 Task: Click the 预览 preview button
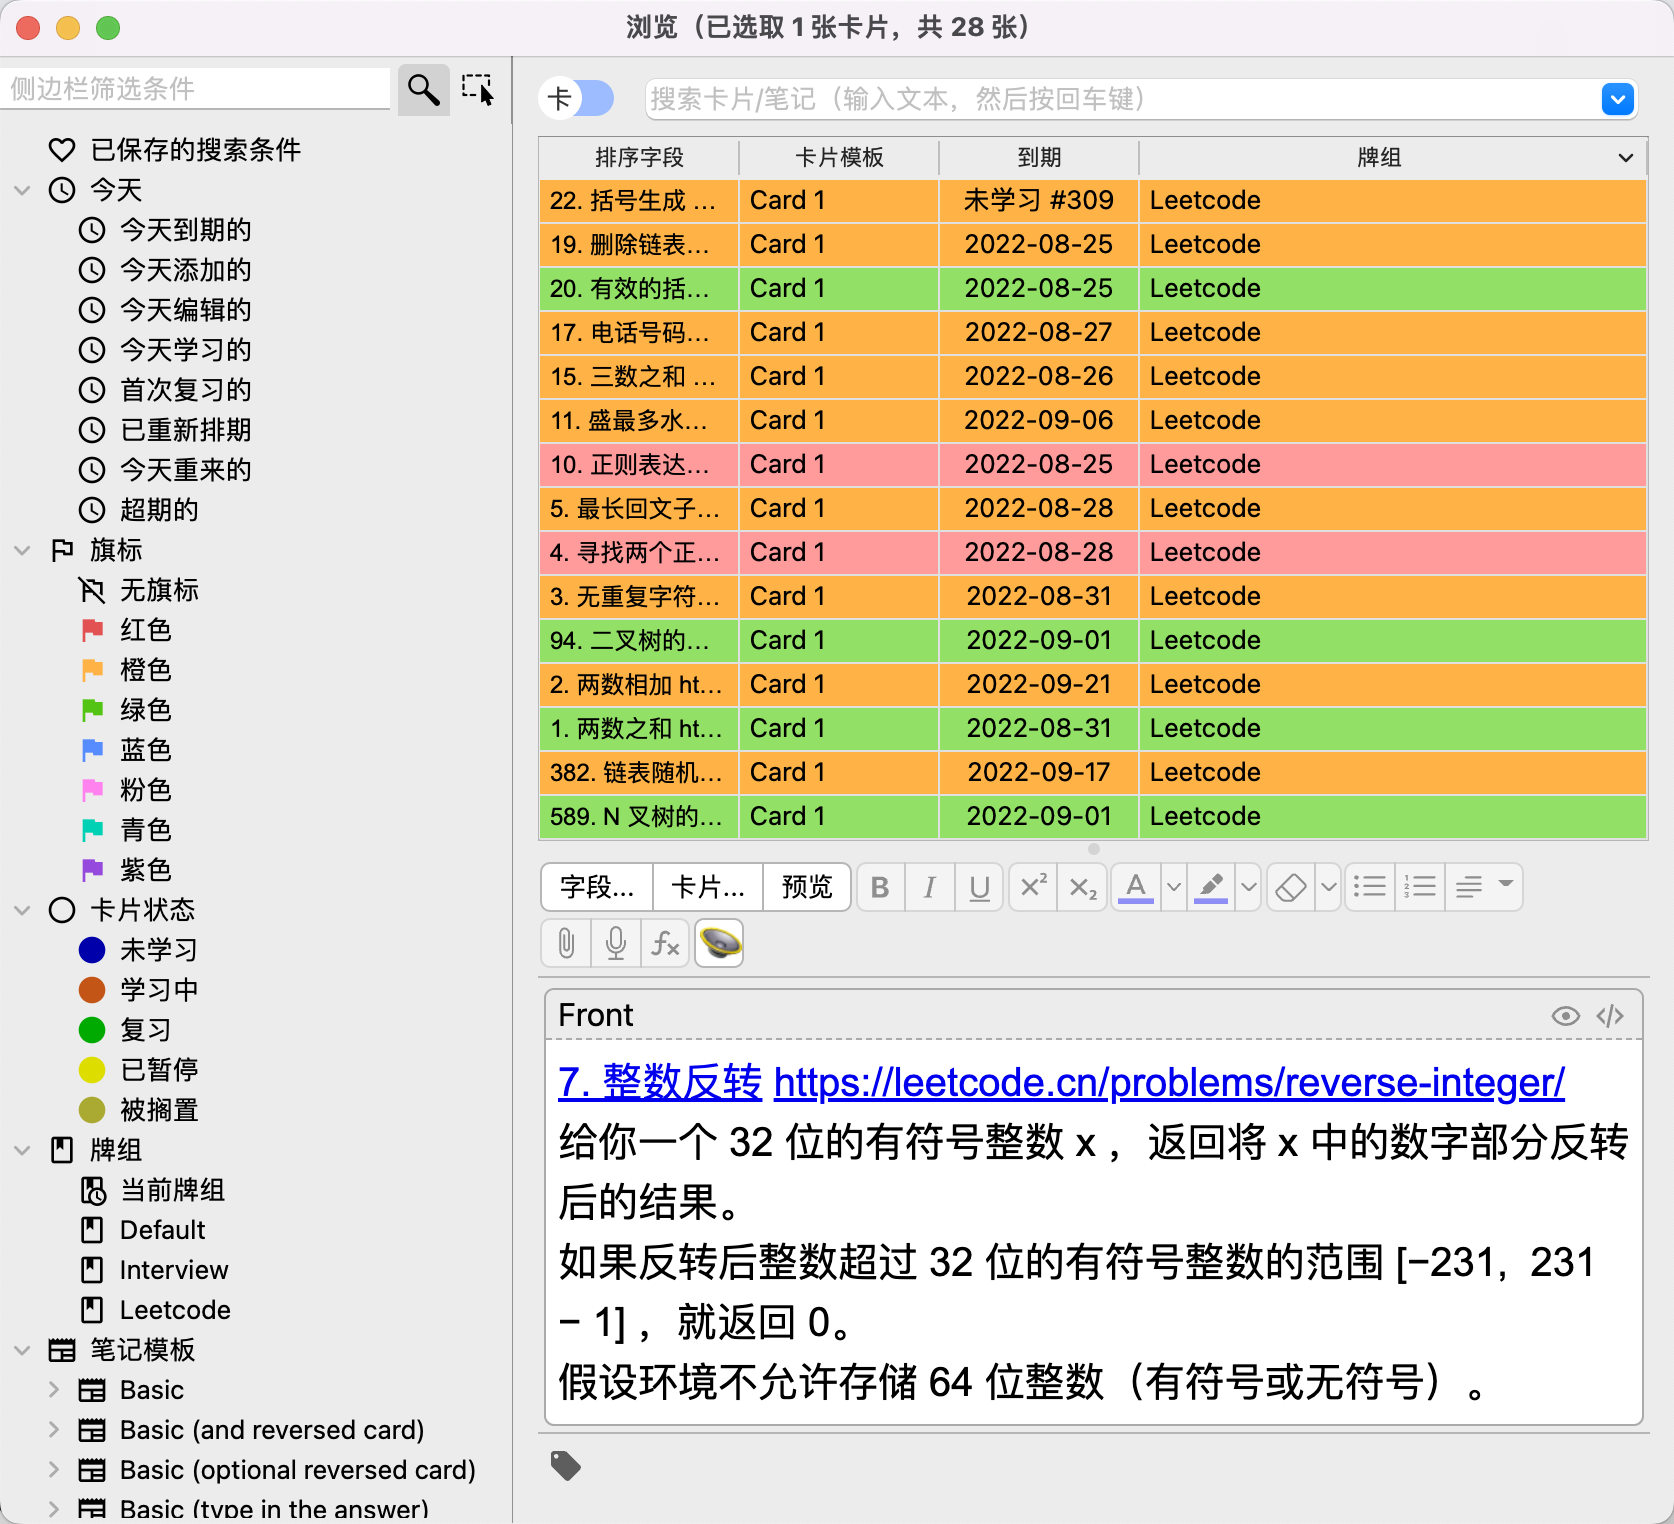806,887
